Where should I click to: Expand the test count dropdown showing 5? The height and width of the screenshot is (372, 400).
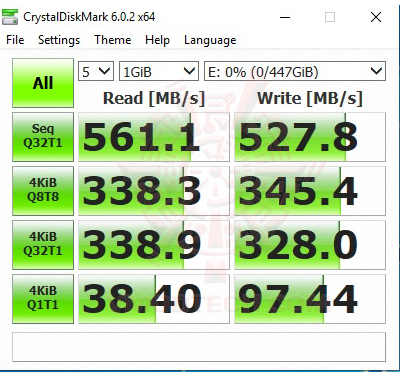pos(96,71)
